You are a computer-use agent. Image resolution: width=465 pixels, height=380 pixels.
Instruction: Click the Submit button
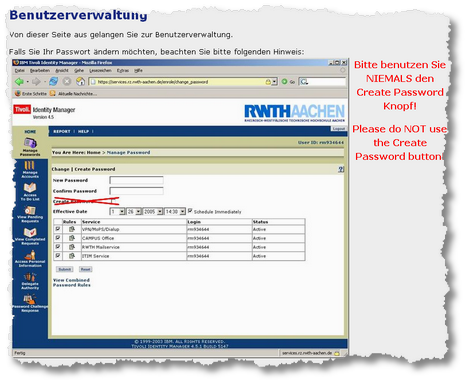65,269
